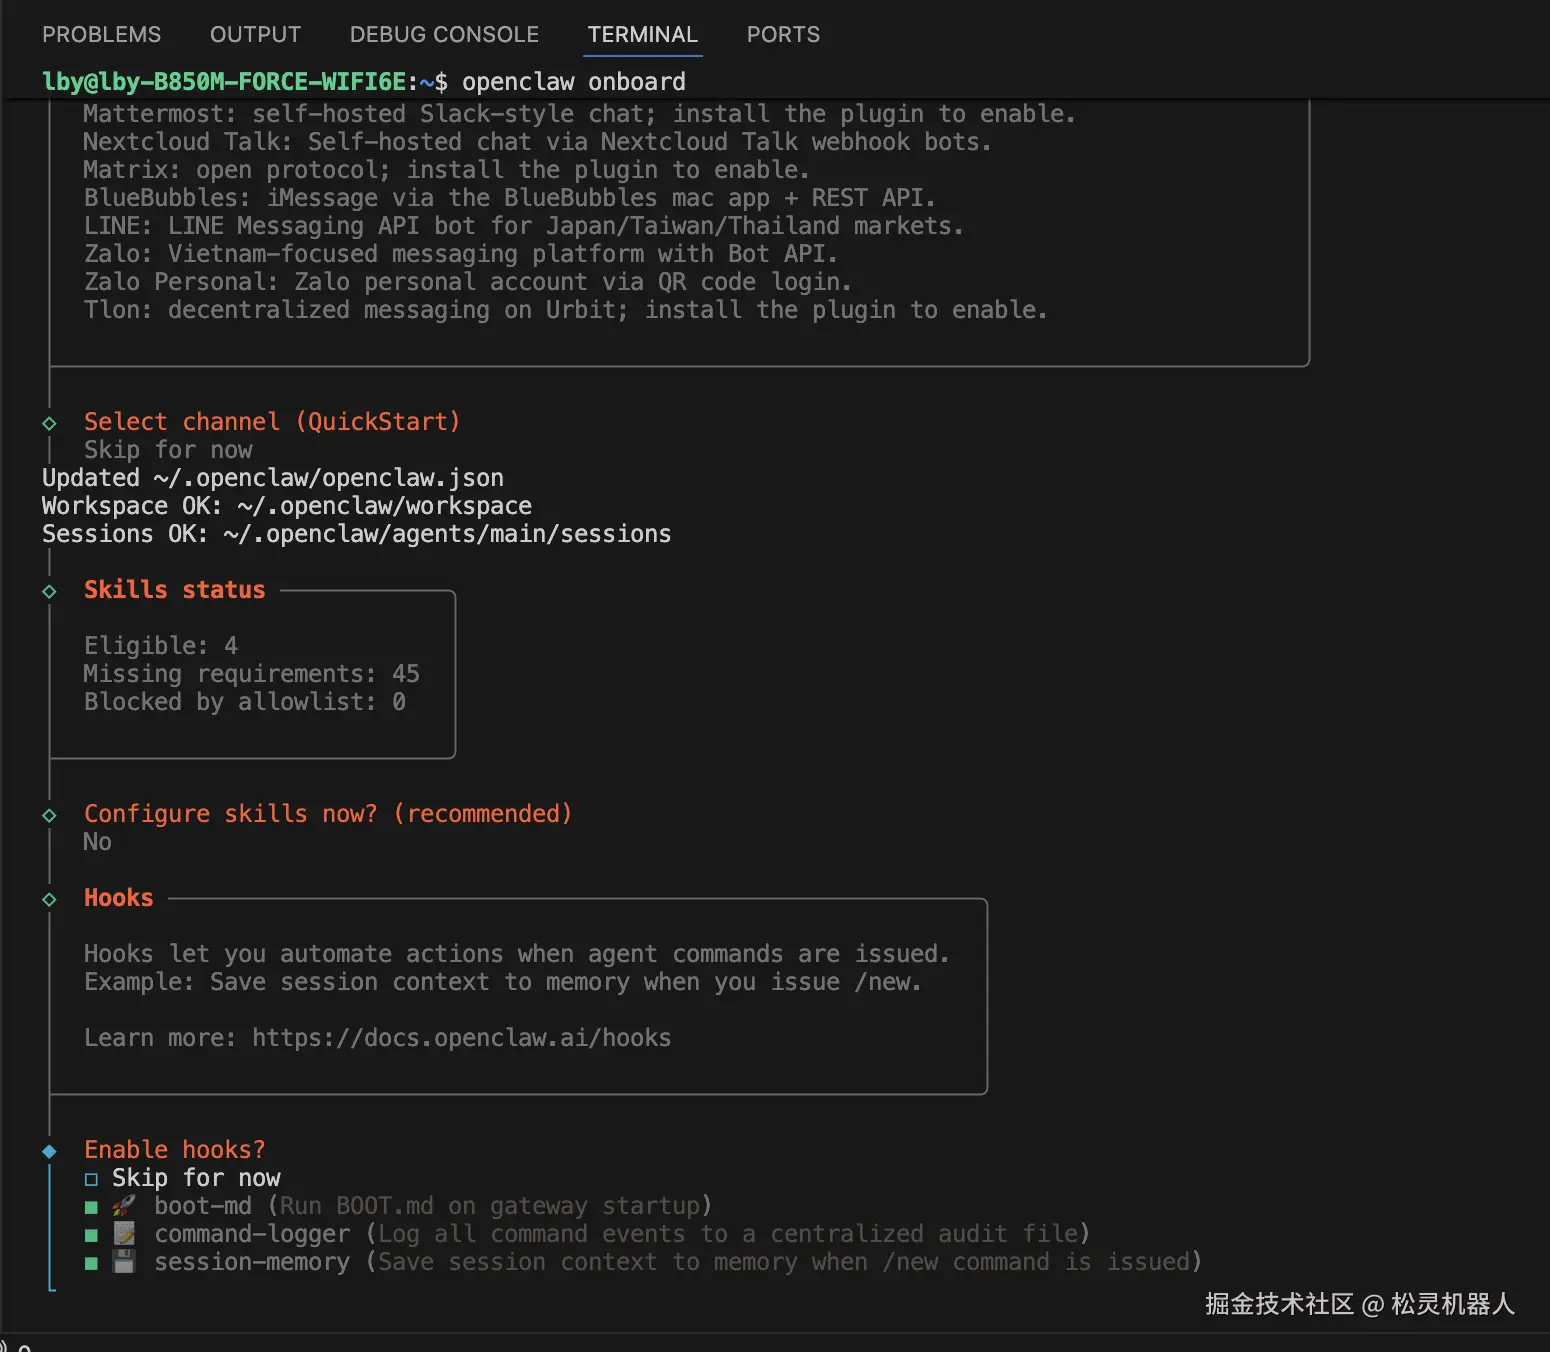Toggle the session-memory hook checkbox

(x=91, y=1263)
